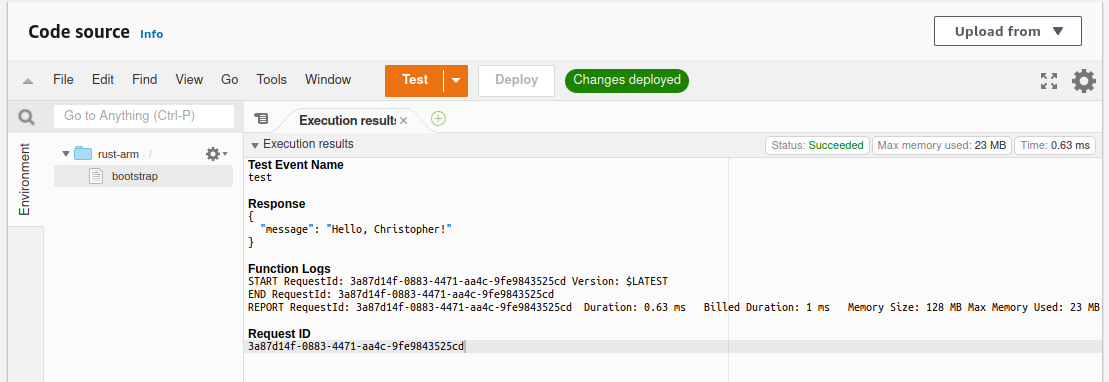Image resolution: width=1109 pixels, height=382 pixels.
Task: Toggle fullscreen editor mode icon
Action: (1049, 81)
